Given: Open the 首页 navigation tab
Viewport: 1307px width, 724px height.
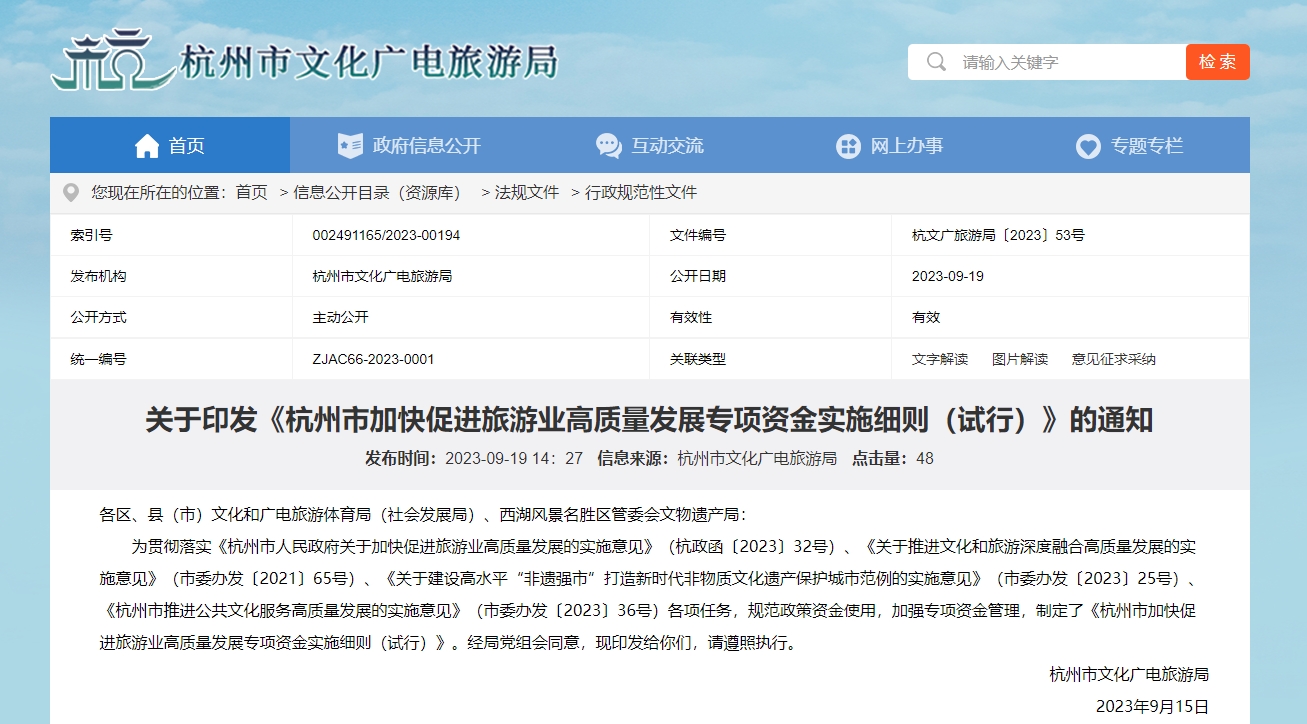Looking at the screenshot, I should coord(186,146).
